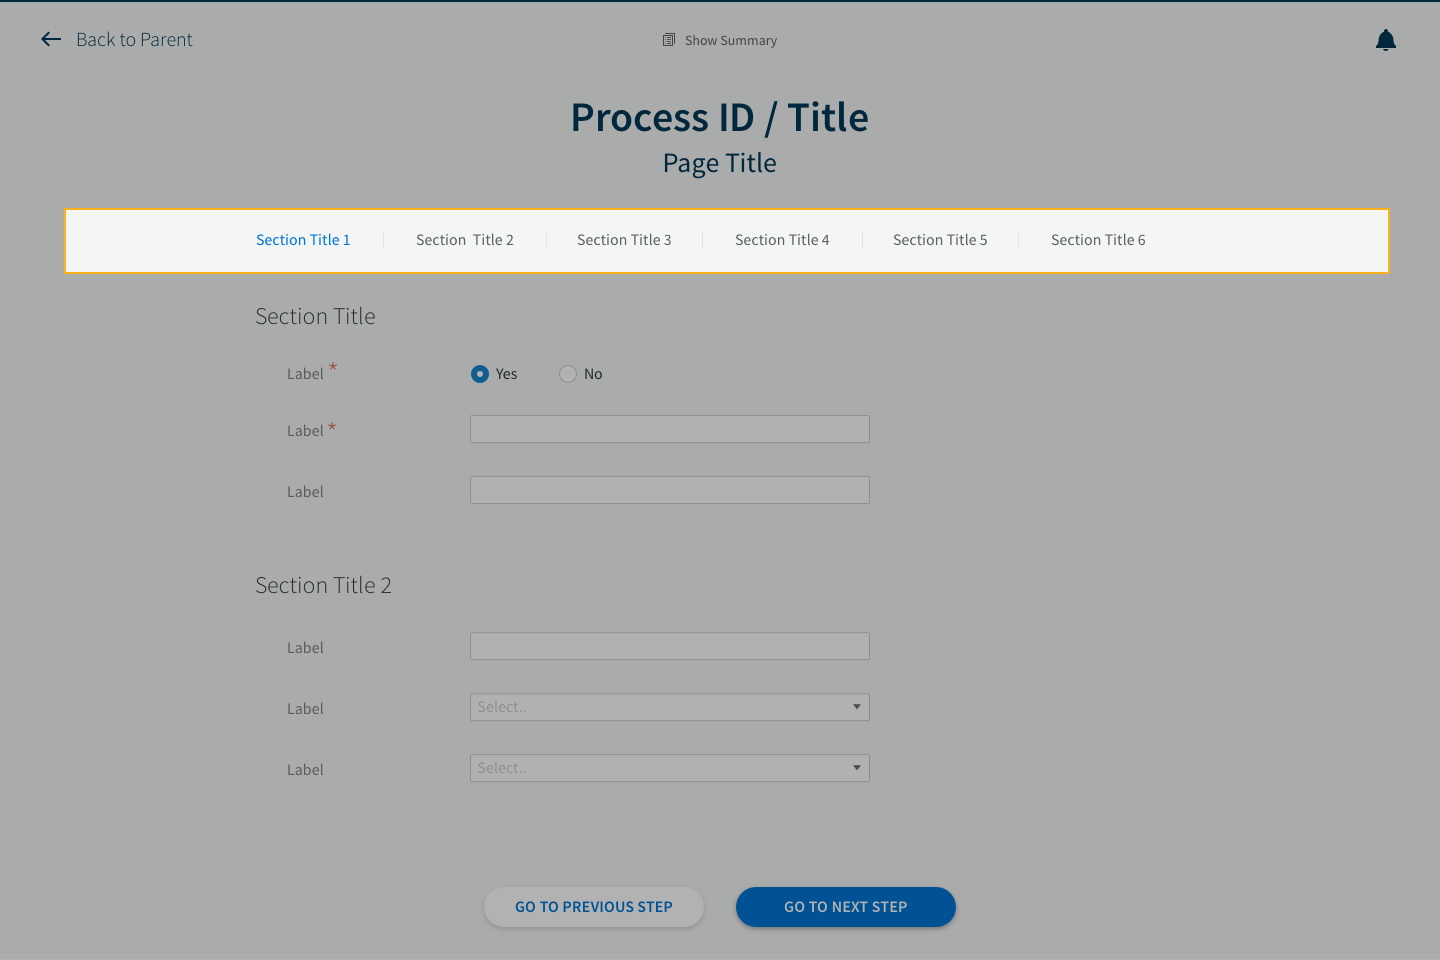Click the dropdown arrow on the middle Select field
The image size is (1440, 960).
(x=856, y=707)
